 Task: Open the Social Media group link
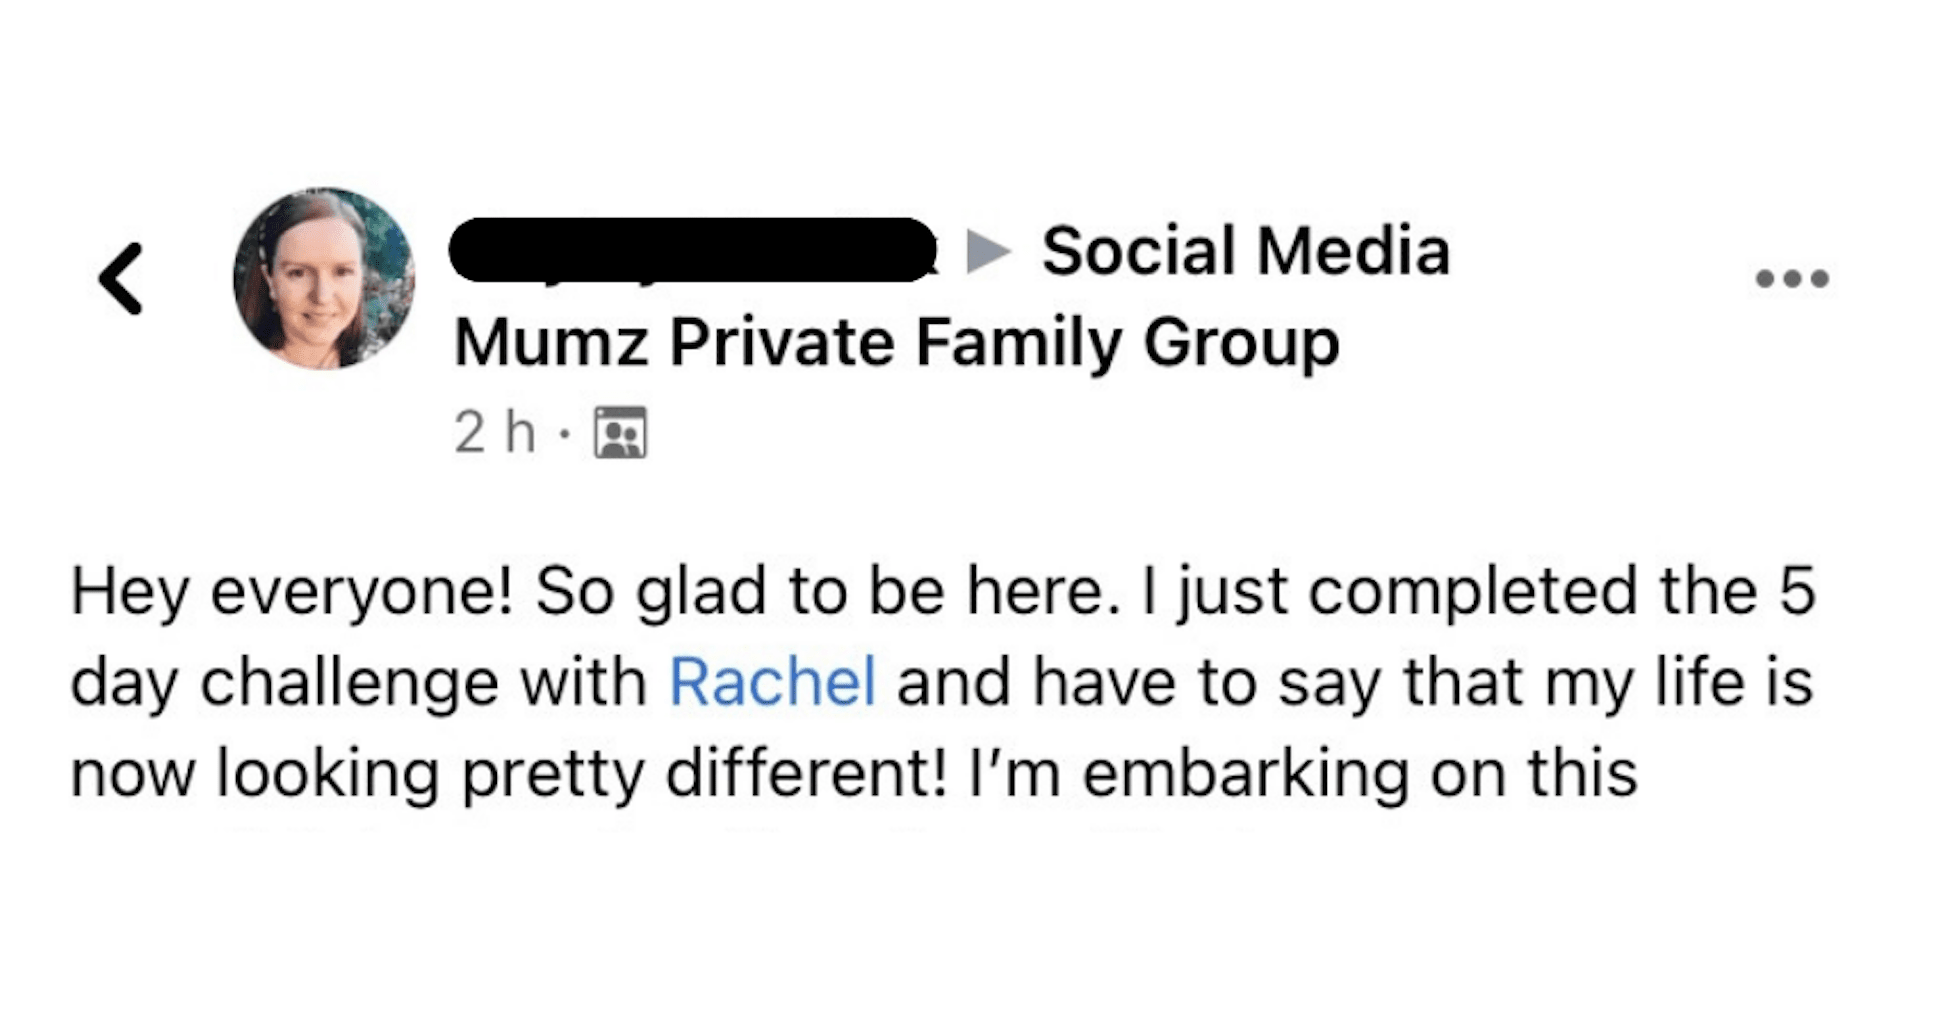1246,250
